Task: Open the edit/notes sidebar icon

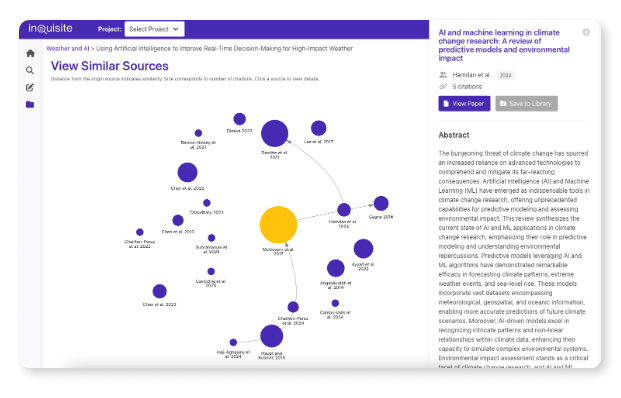Action: (x=30, y=88)
